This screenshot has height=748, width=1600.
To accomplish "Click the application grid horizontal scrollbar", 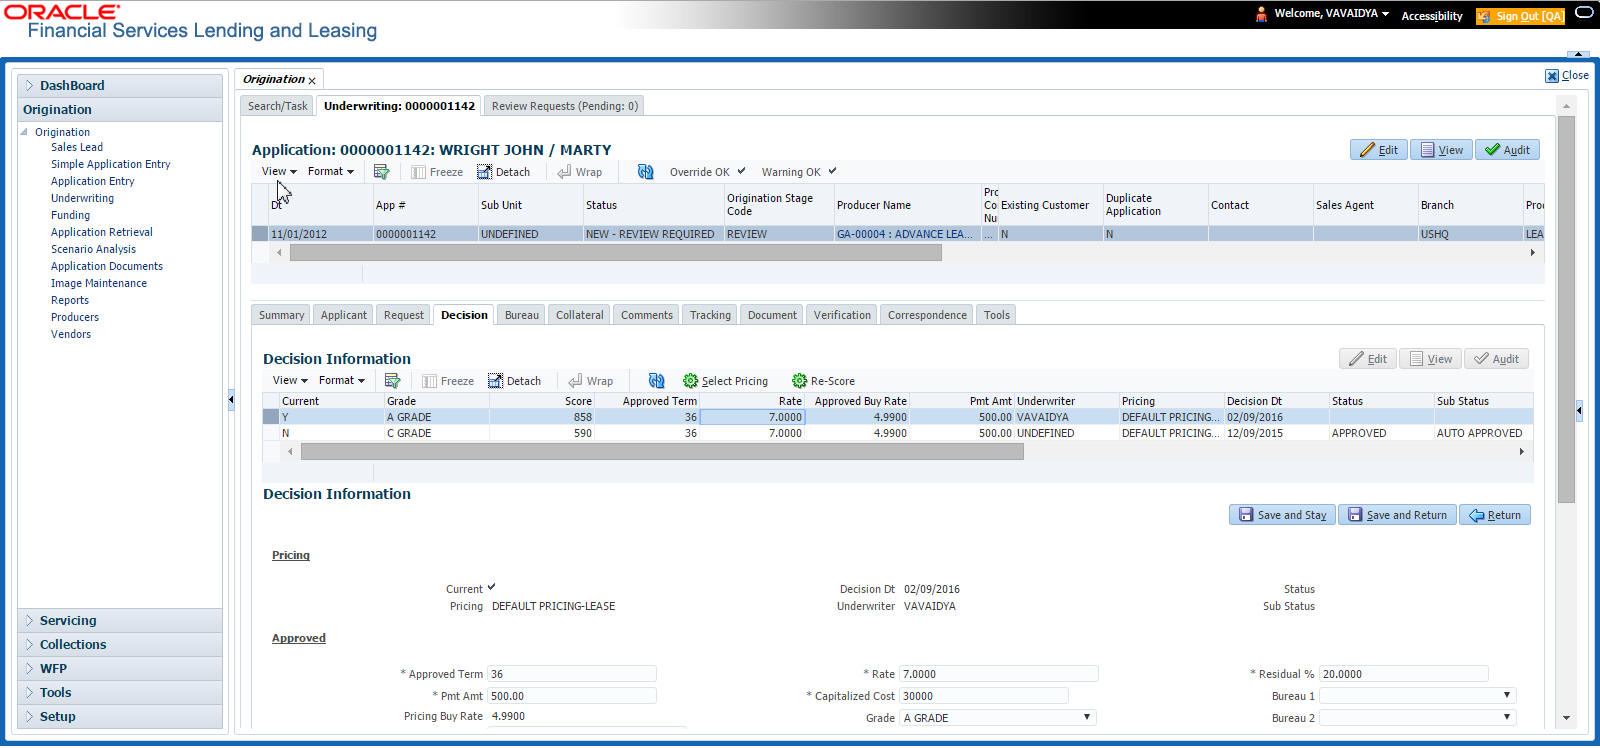I will tap(616, 253).
